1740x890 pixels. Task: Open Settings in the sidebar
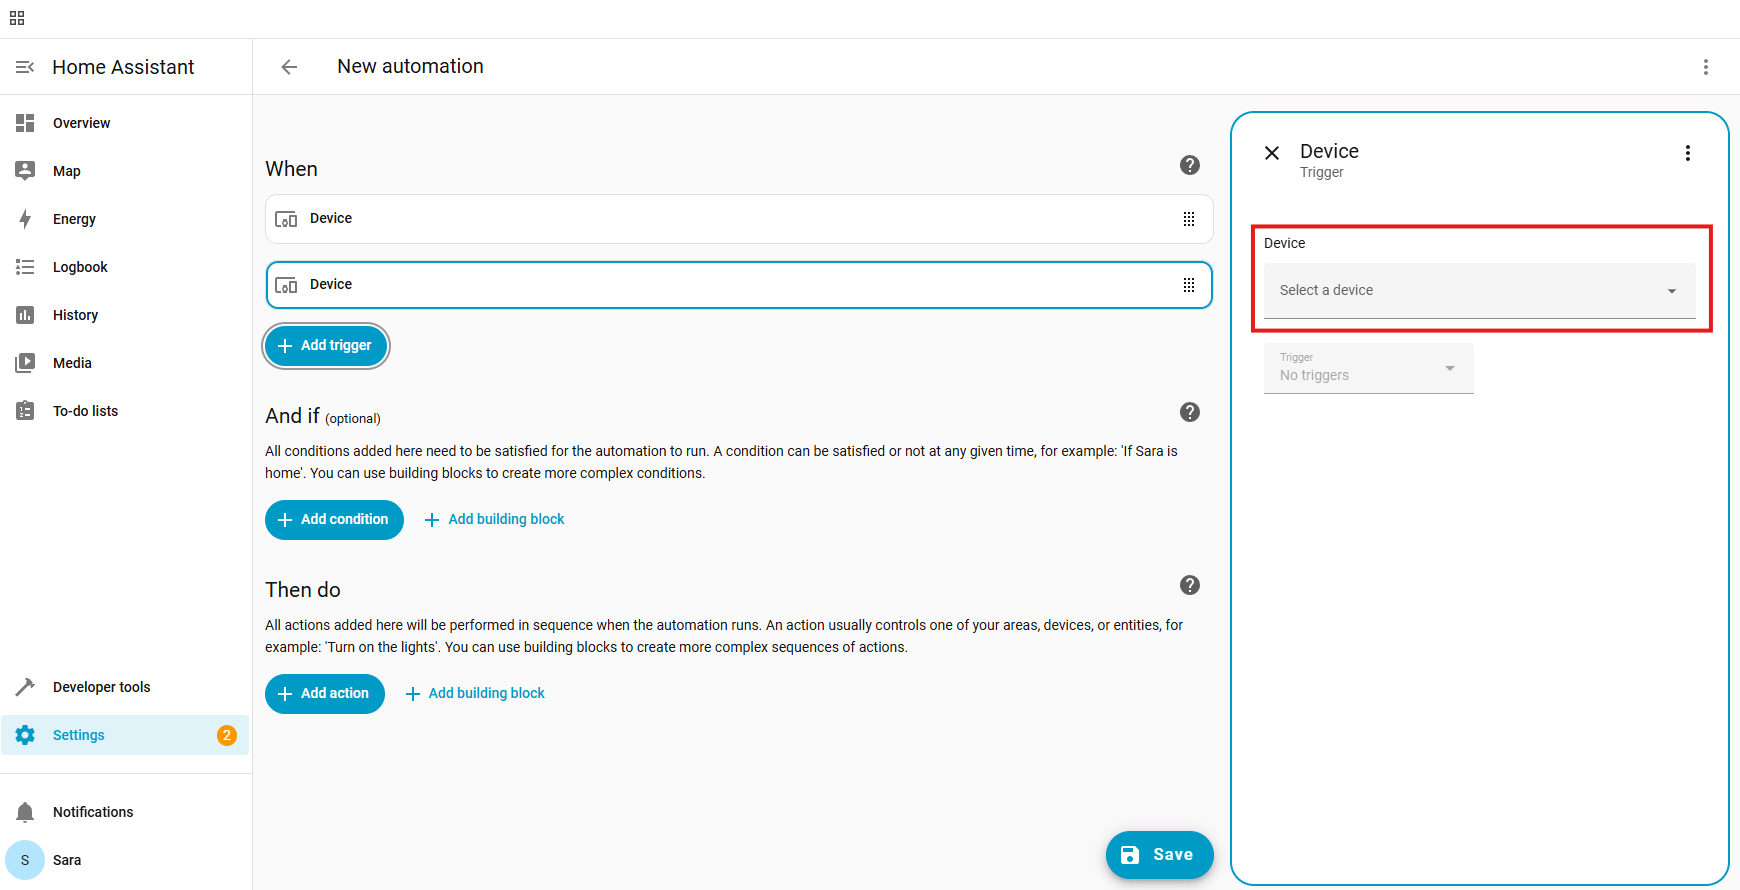click(x=125, y=735)
